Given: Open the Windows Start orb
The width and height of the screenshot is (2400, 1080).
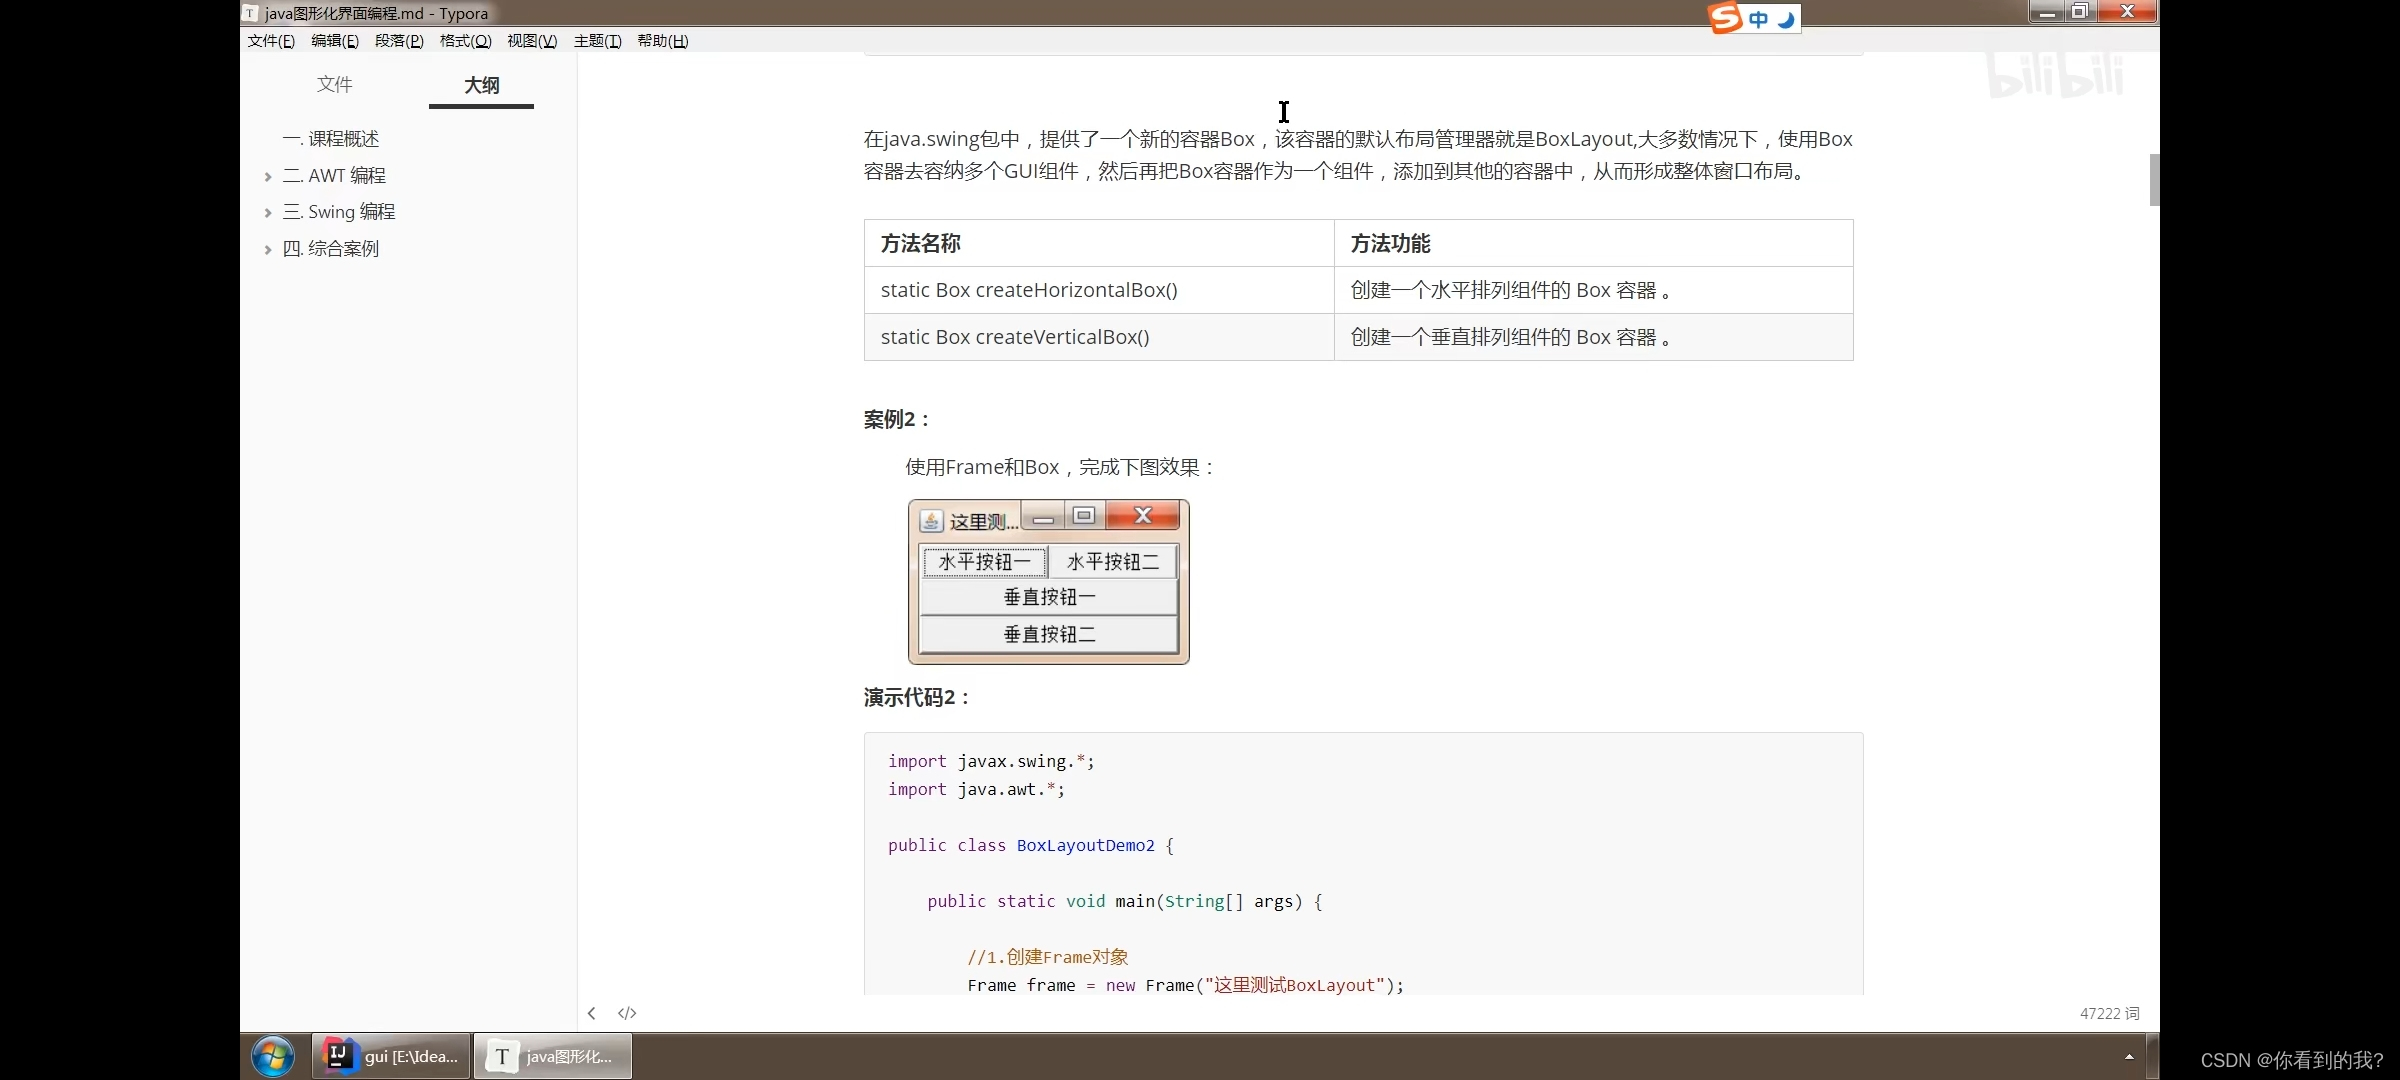Looking at the screenshot, I should [x=273, y=1056].
